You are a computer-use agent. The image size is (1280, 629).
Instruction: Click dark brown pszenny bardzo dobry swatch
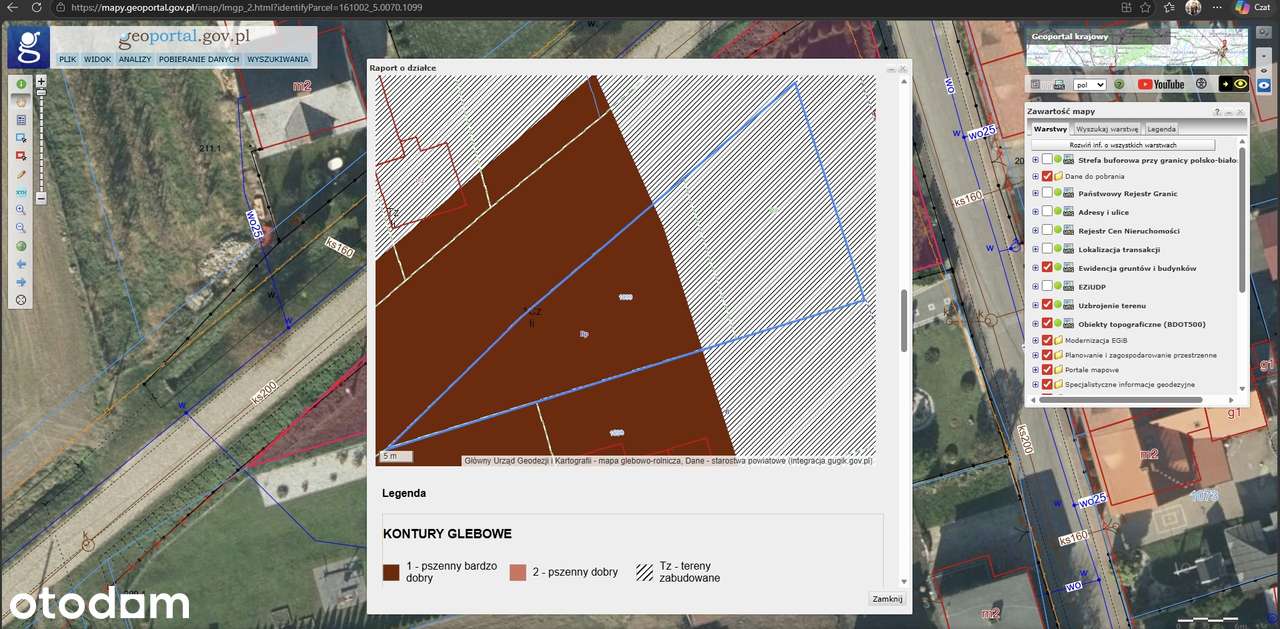point(391,573)
